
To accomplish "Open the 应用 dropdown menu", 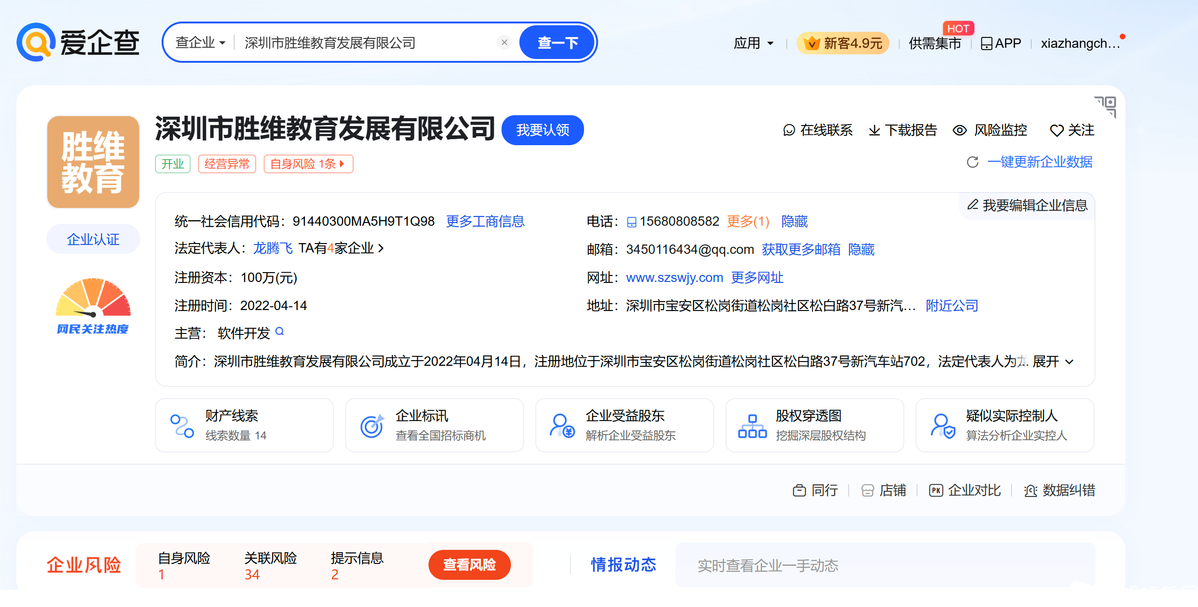I will [x=753, y=44].
